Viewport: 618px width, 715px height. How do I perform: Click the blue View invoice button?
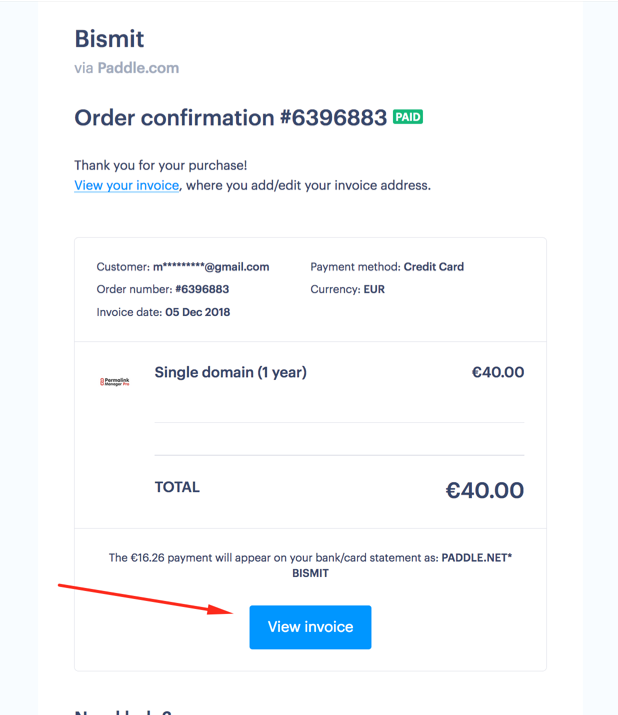click(310, 627)
